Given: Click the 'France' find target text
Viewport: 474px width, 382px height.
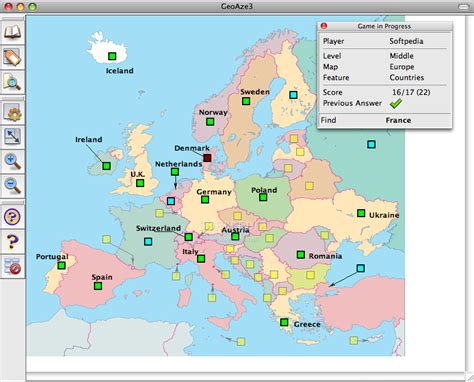Looking at the screenshot, I should [398, 120].
